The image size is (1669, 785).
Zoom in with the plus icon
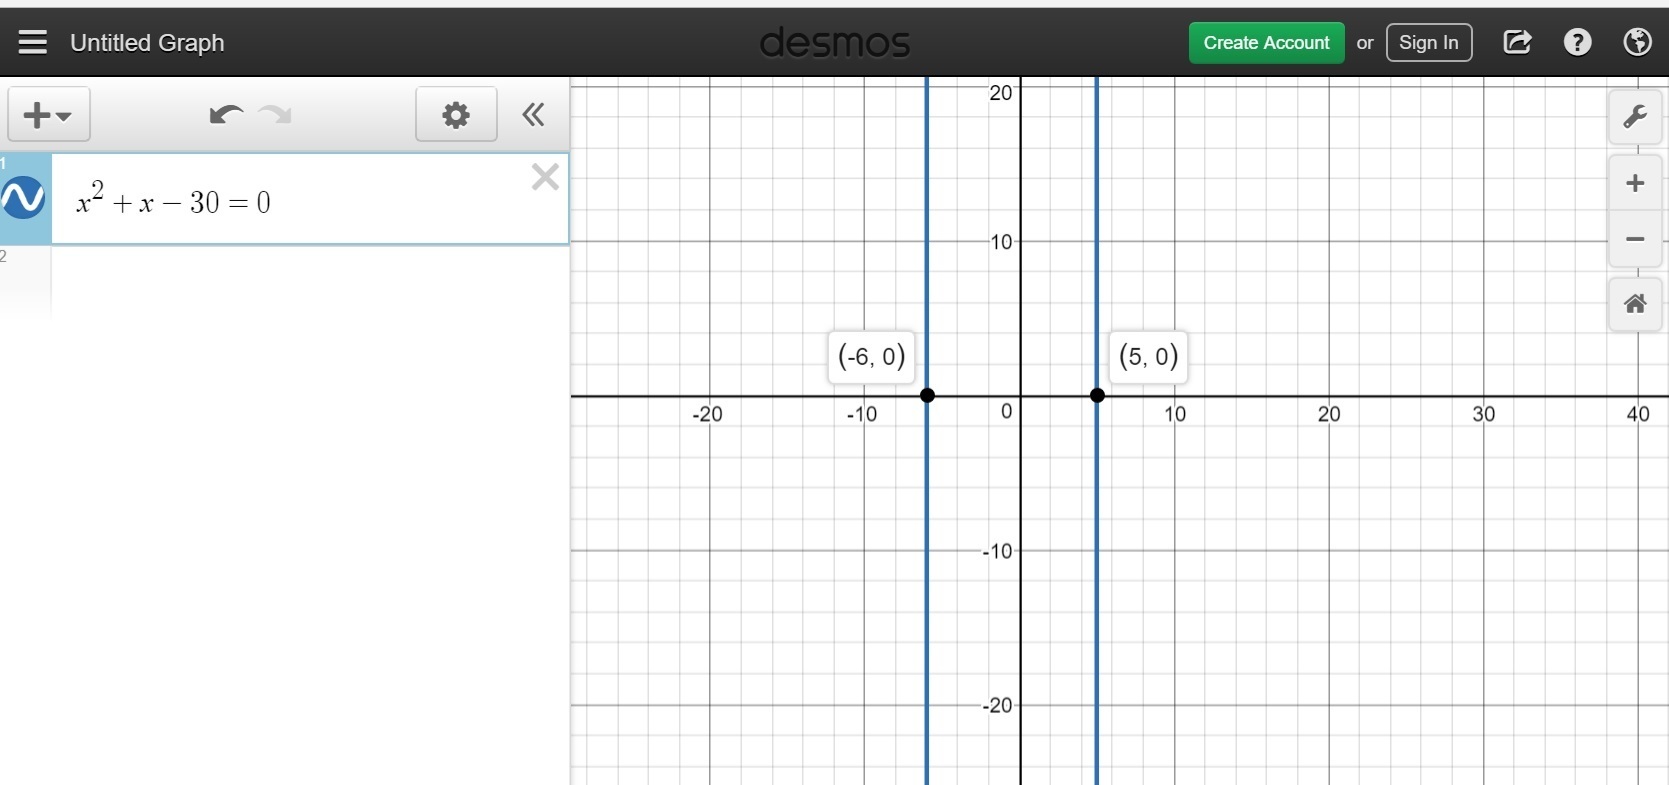click(x=1635, y=183)
